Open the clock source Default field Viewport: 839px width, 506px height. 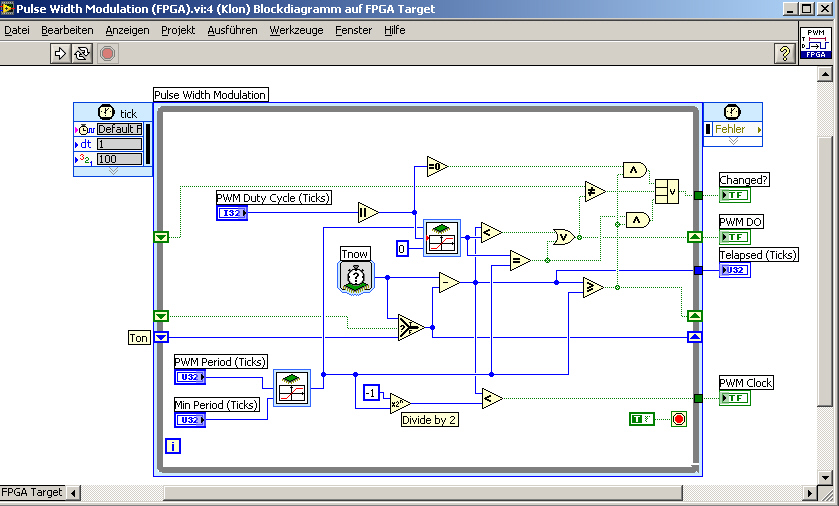119,129
